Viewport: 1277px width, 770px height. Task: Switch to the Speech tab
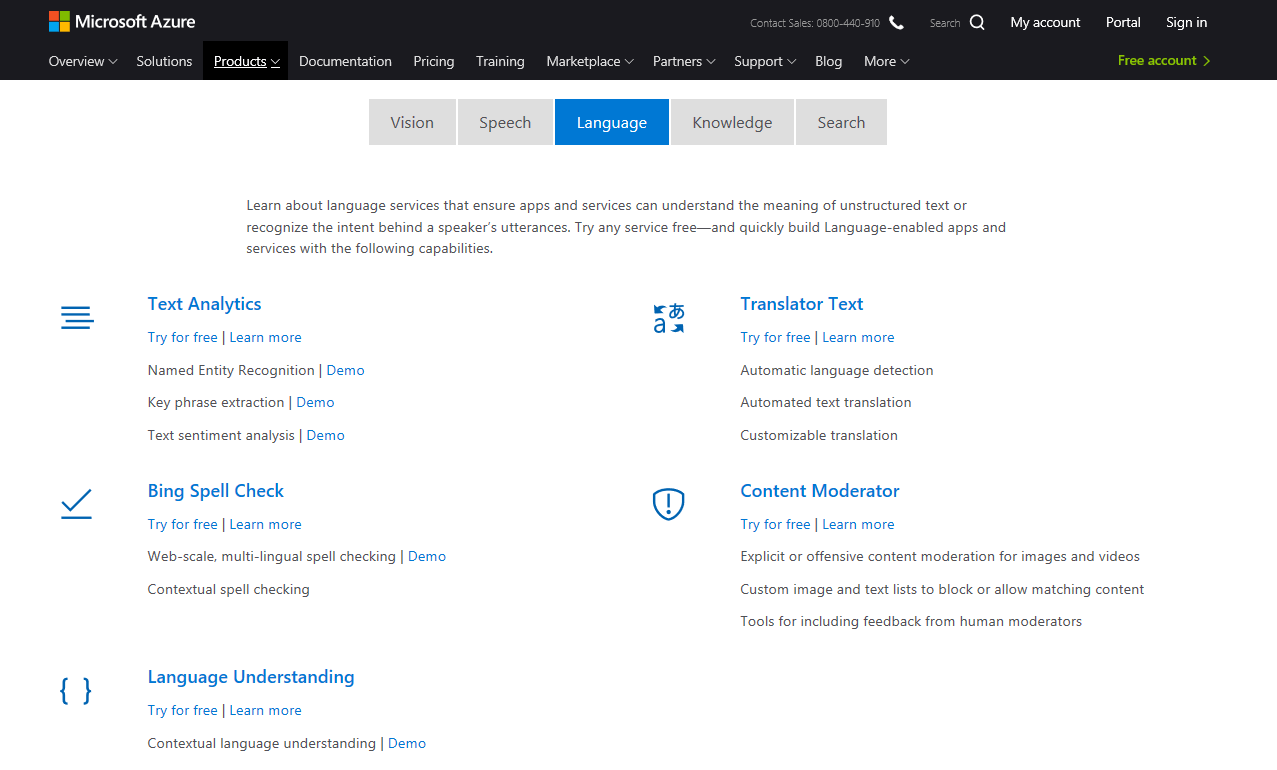pyautogui.click(x=505, y=122)
